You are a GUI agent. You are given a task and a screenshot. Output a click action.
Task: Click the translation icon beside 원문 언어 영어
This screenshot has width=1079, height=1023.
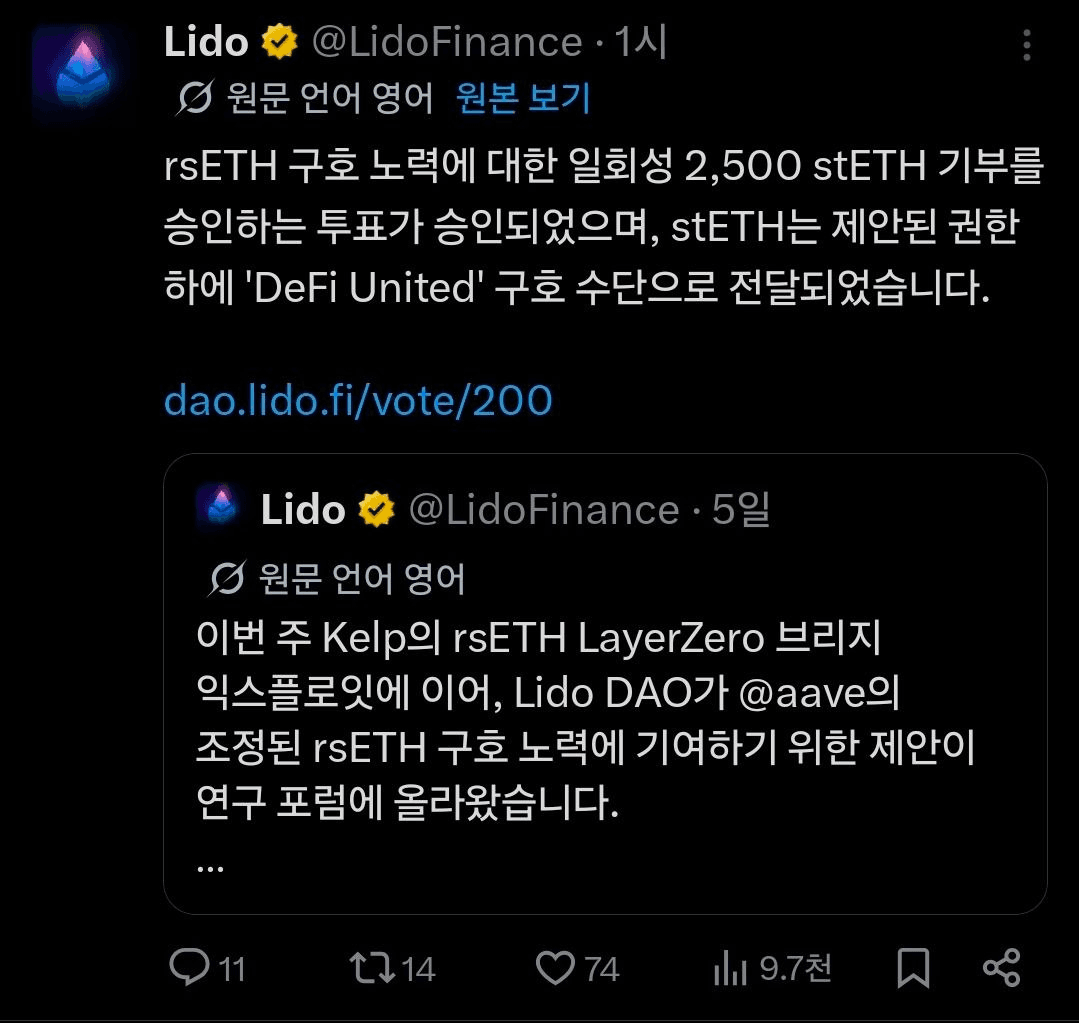point(193,98)
